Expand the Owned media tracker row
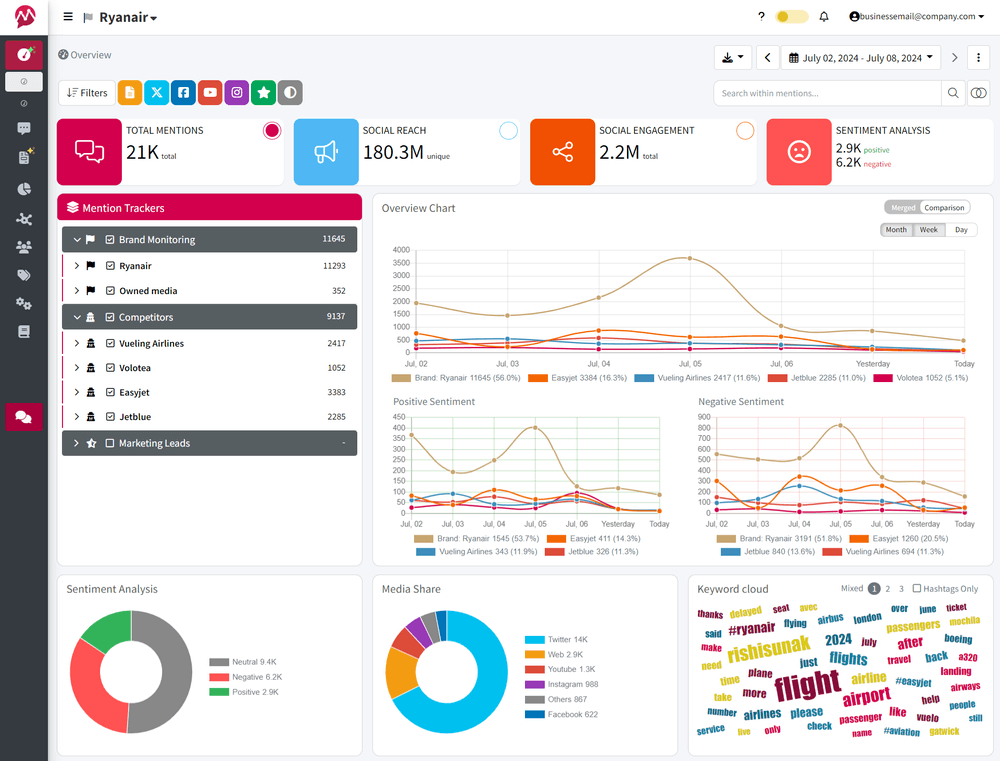 (x=77, y=291)
